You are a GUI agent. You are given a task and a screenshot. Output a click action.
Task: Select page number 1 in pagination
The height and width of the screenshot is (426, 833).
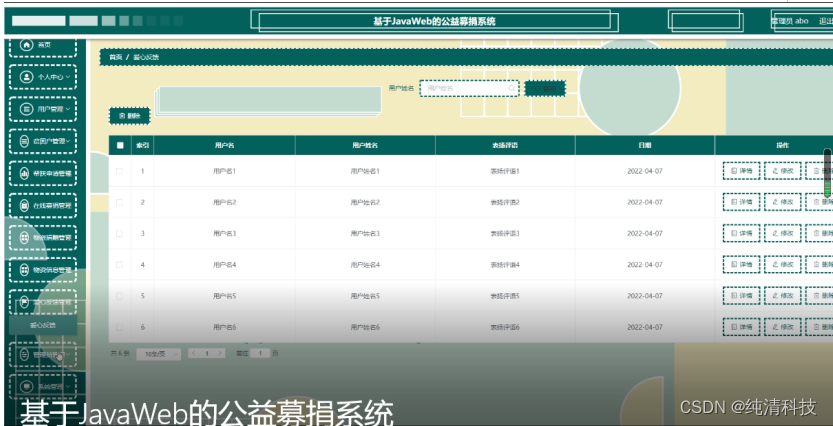(x=207, y=353)
